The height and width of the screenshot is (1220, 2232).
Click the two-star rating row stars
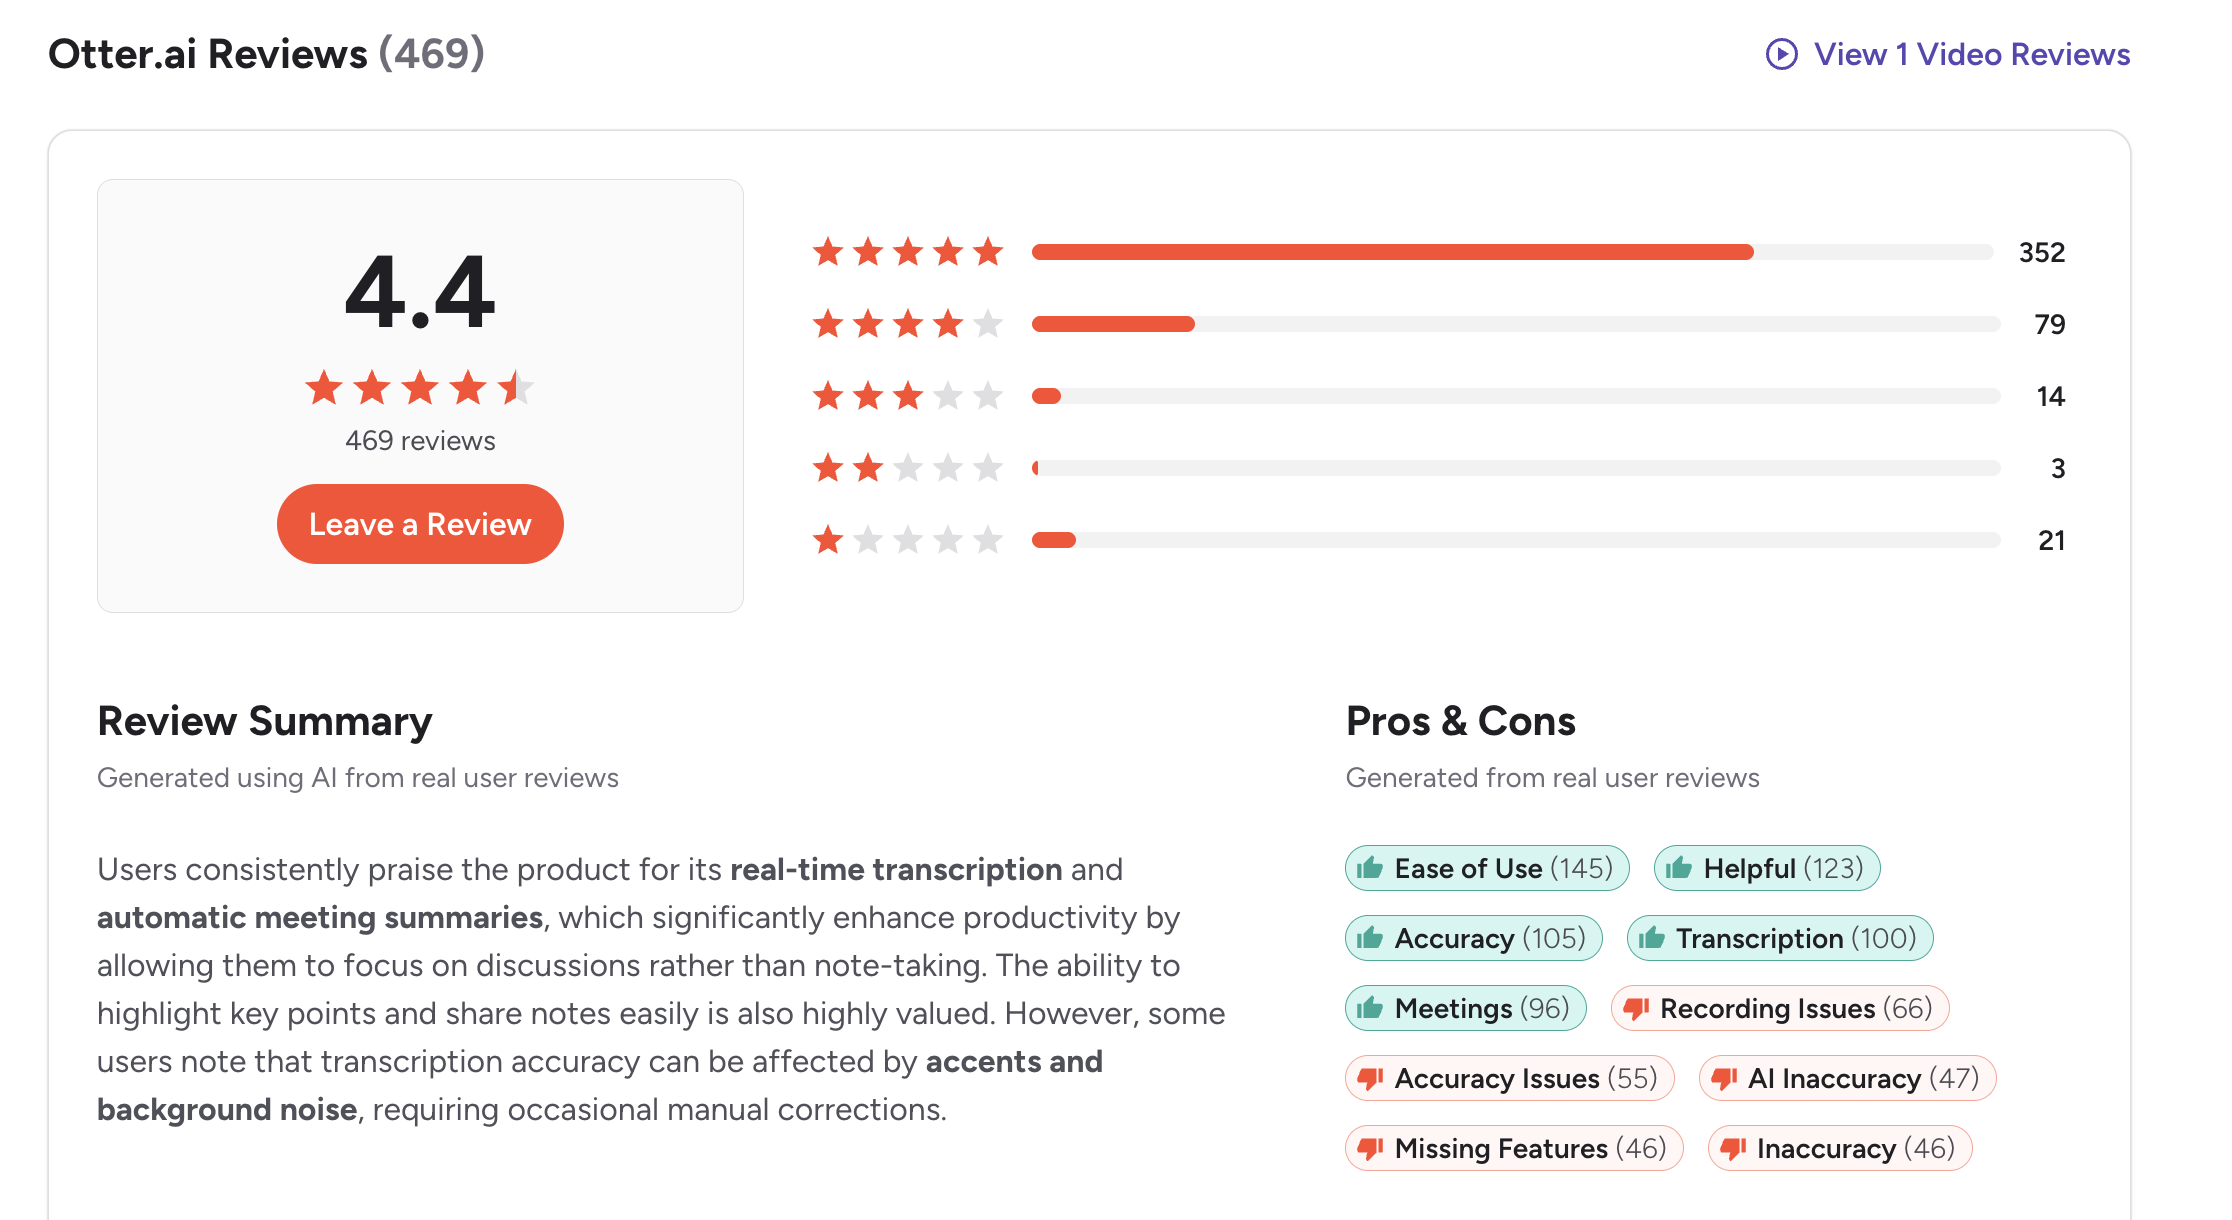907,468
